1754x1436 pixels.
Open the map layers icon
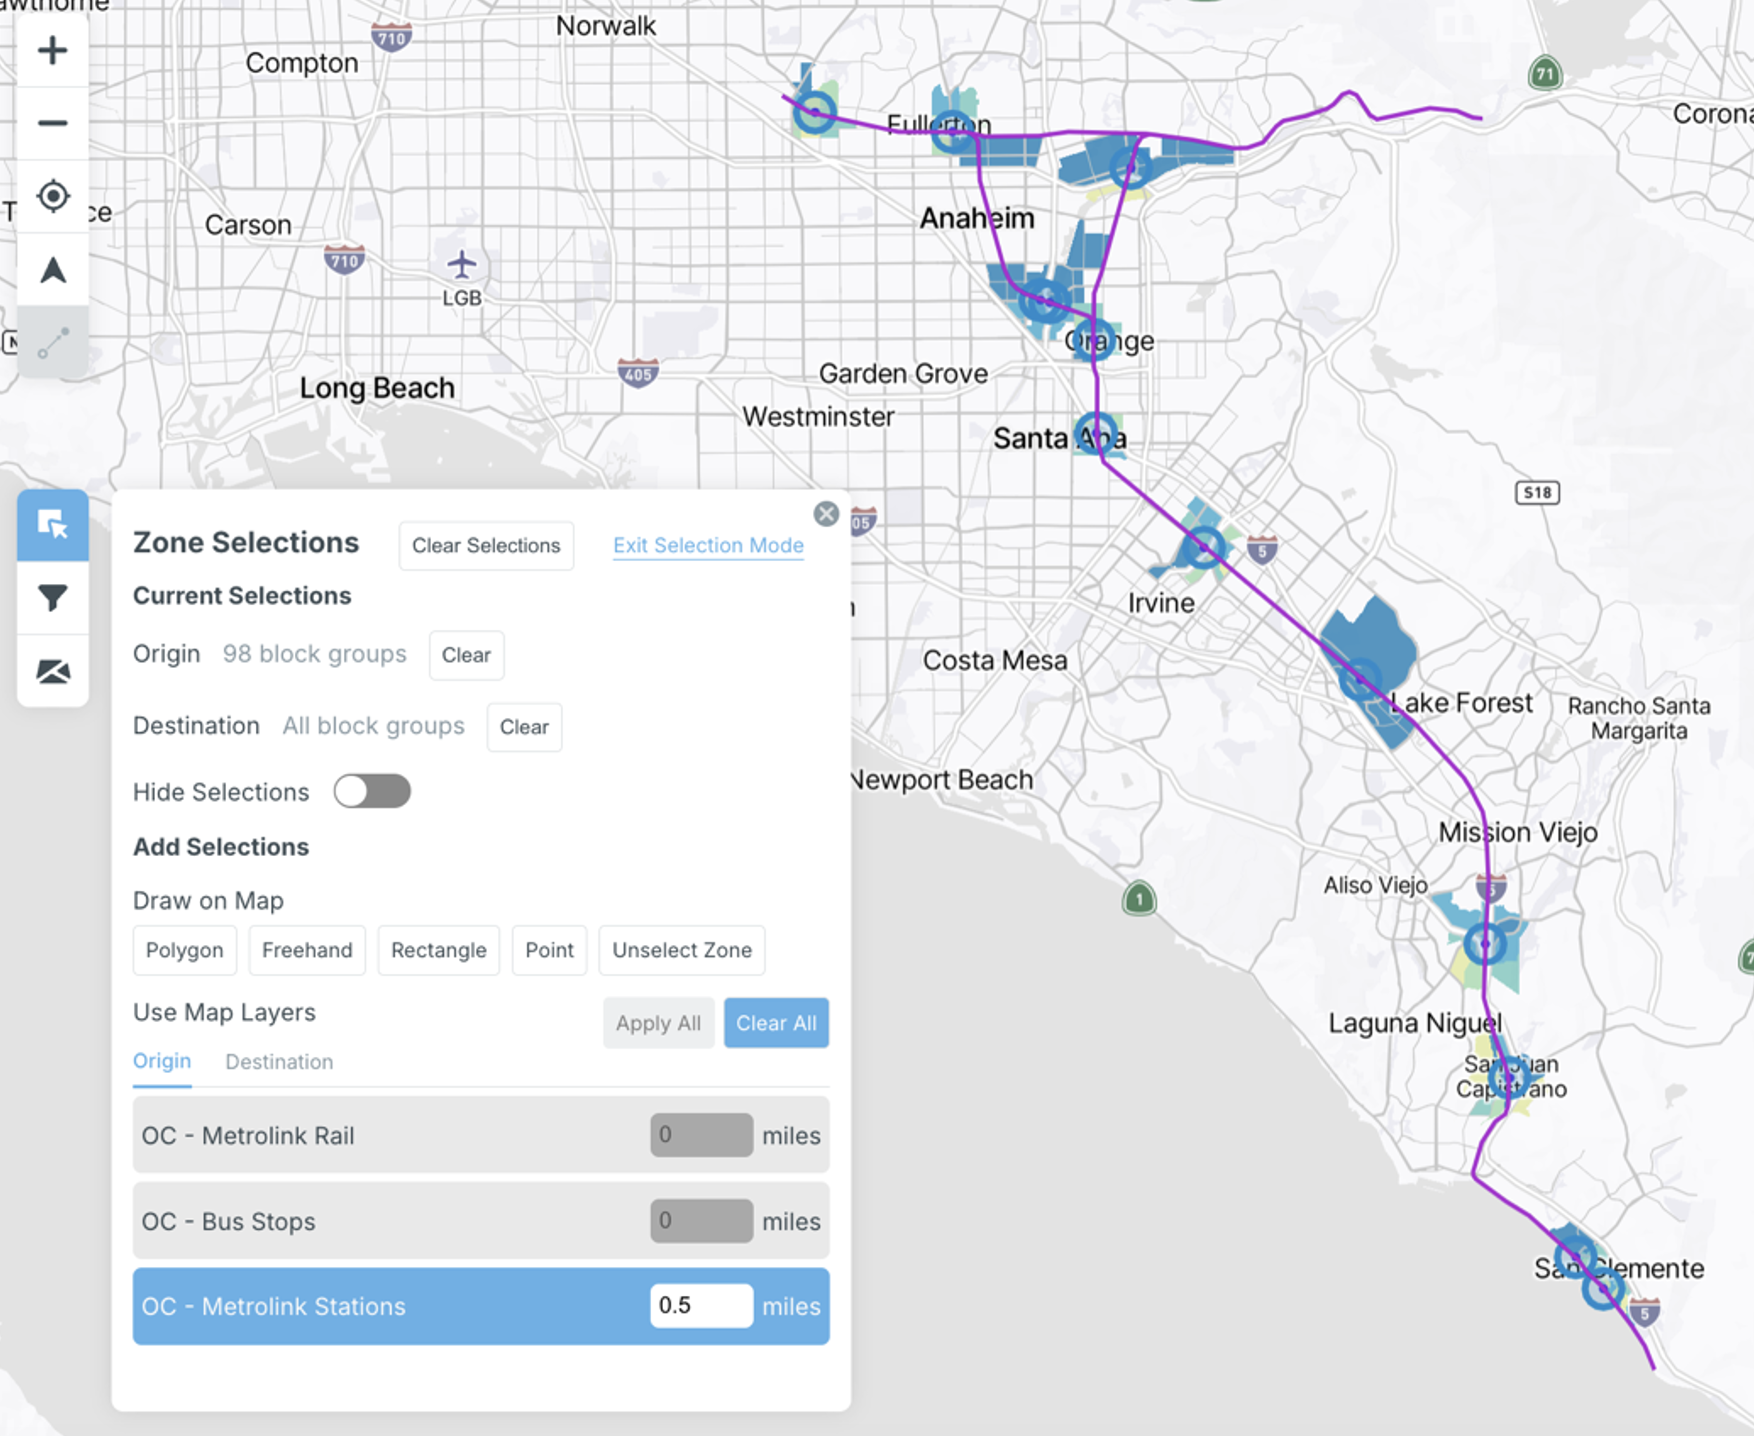pos(52,671)
